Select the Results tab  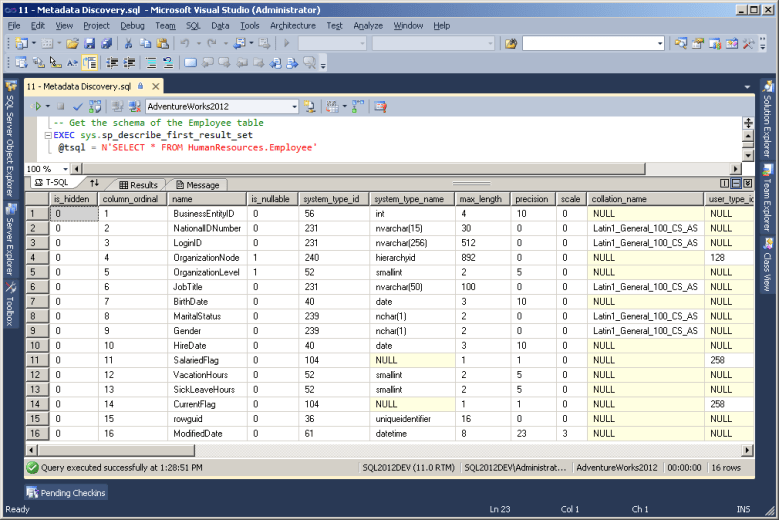coord(139,185)
